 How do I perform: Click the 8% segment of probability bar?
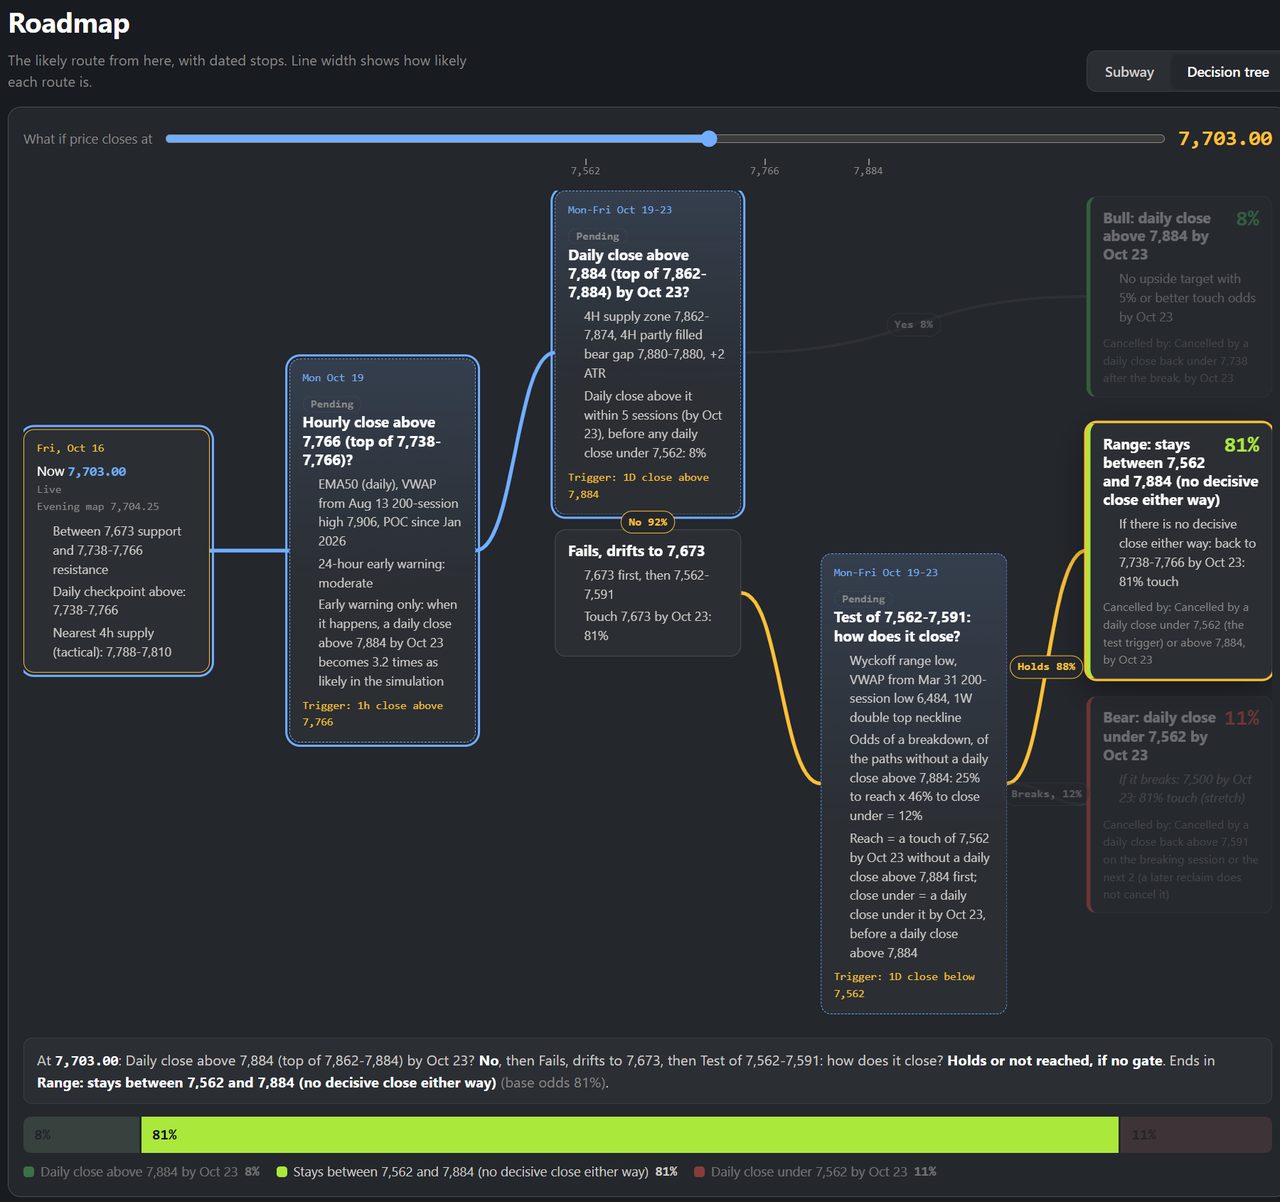pos(82,1135)
